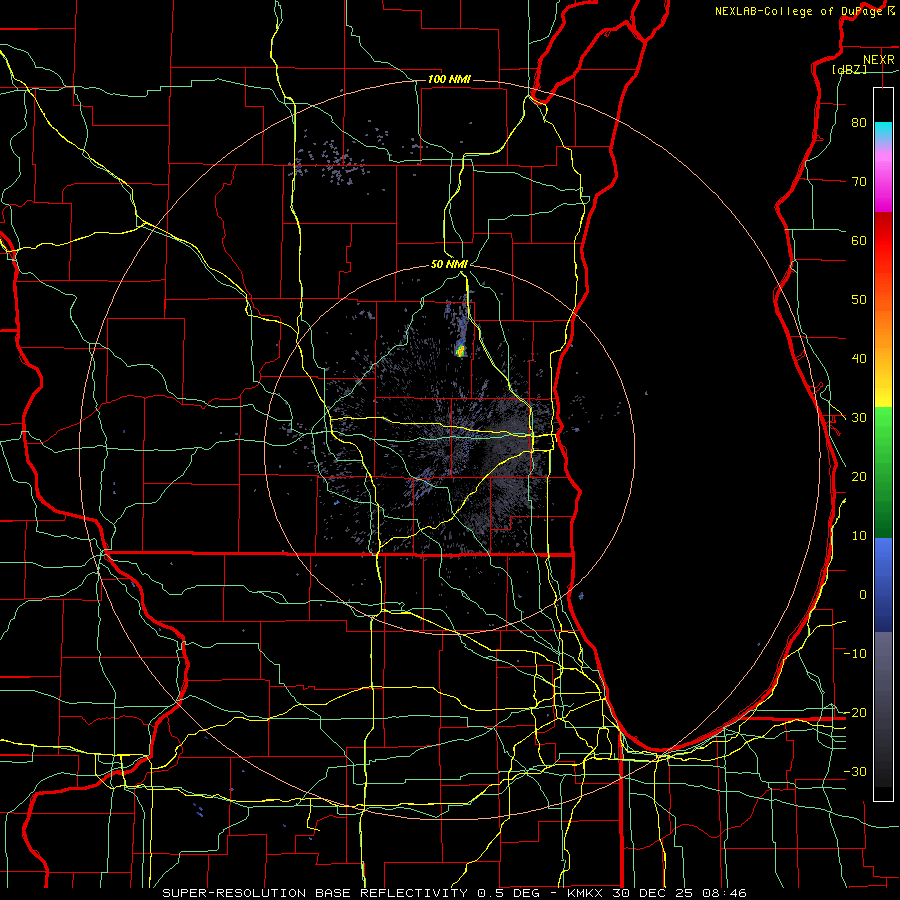The width and height of the screenshot is (900, 900).
Task: Pick the cyan segment of the color bar
Action: point(883,131)
